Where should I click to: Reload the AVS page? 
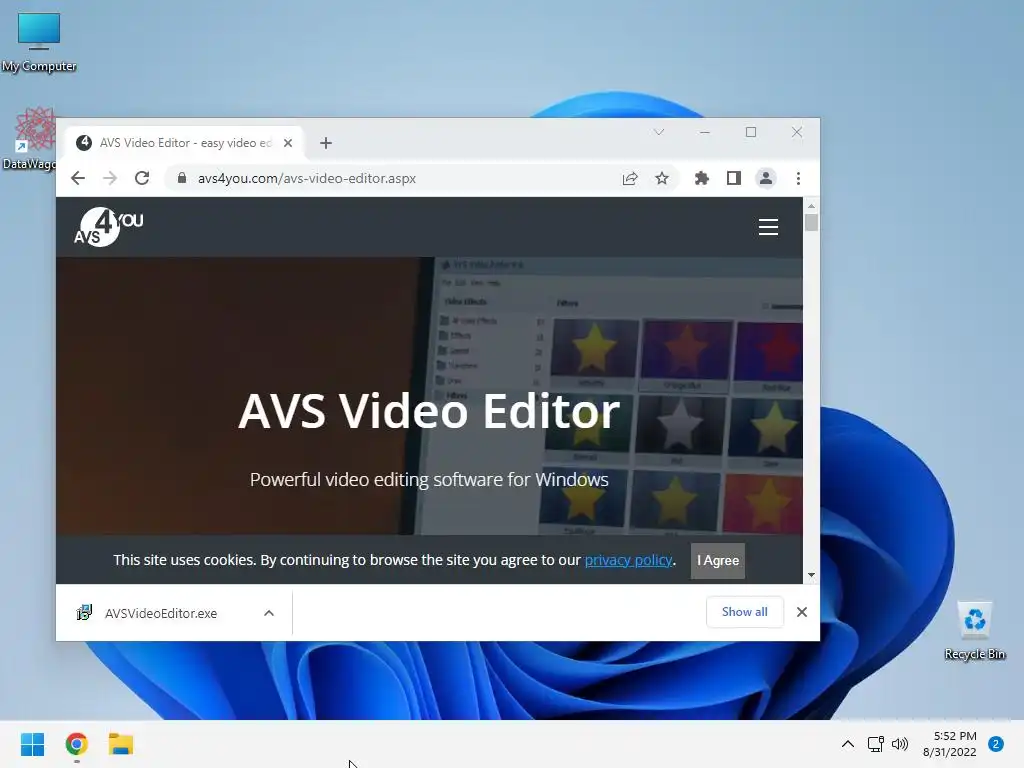142,178
